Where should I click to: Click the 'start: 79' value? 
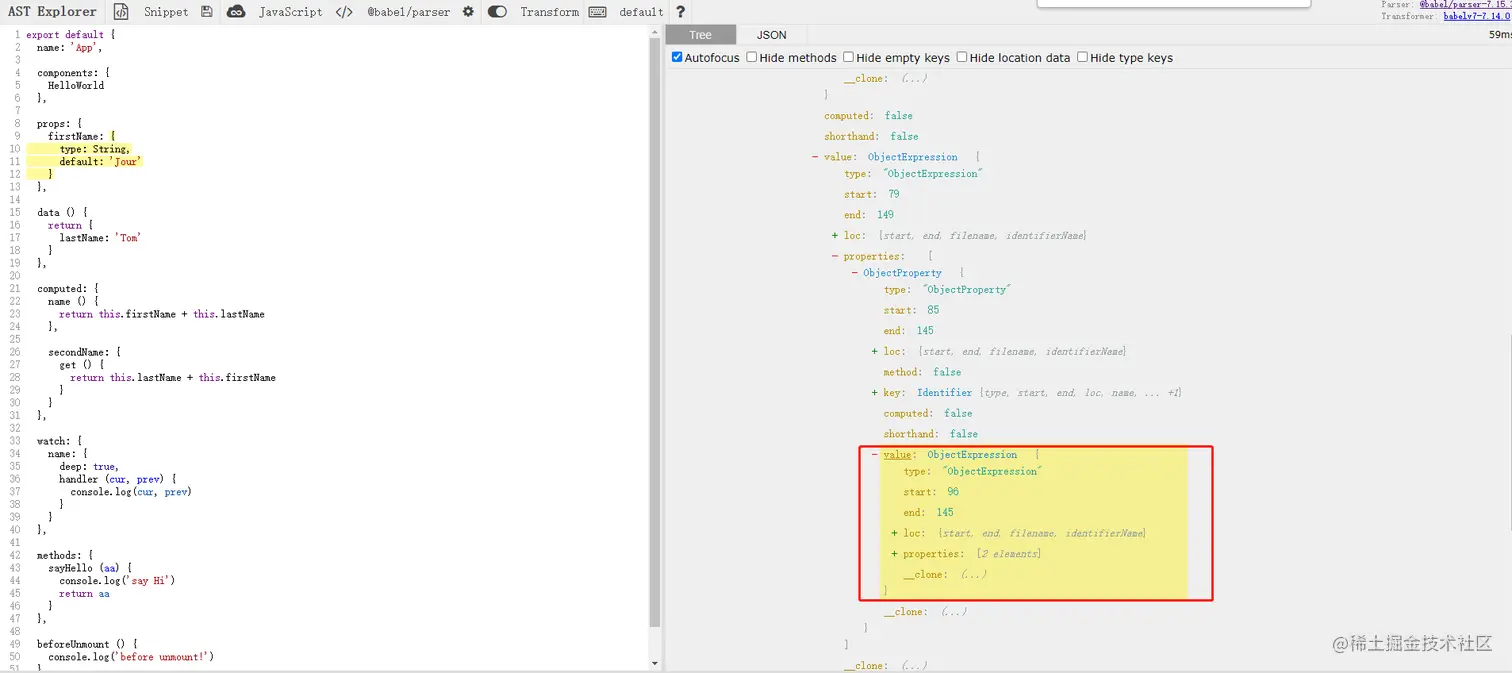point(895,194)
